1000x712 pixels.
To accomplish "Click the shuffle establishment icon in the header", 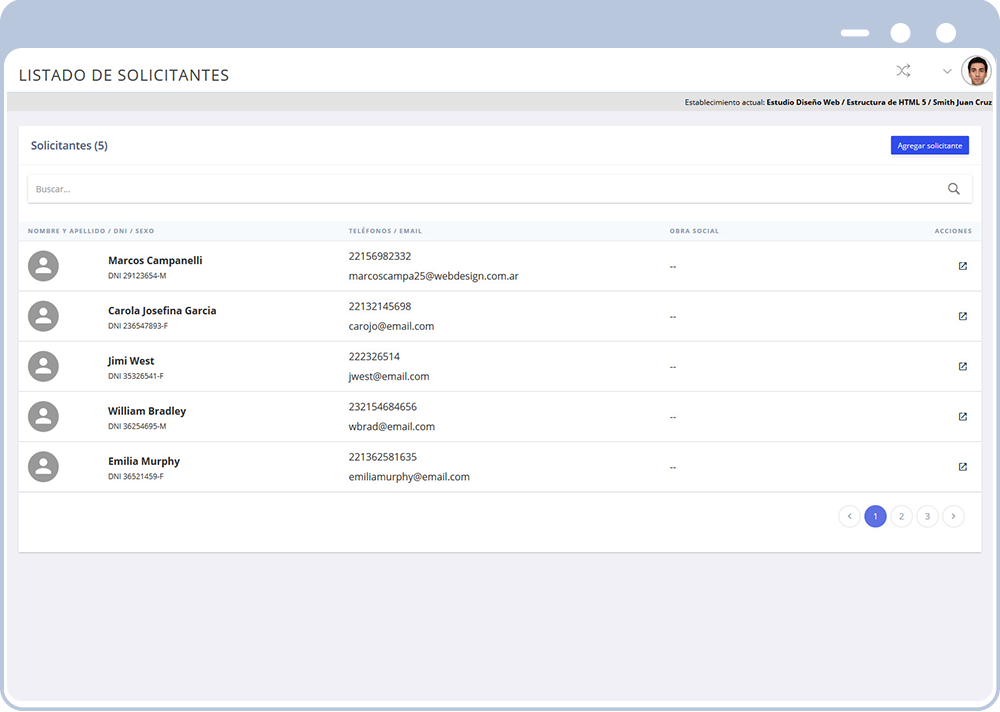I will click(903, 71).
